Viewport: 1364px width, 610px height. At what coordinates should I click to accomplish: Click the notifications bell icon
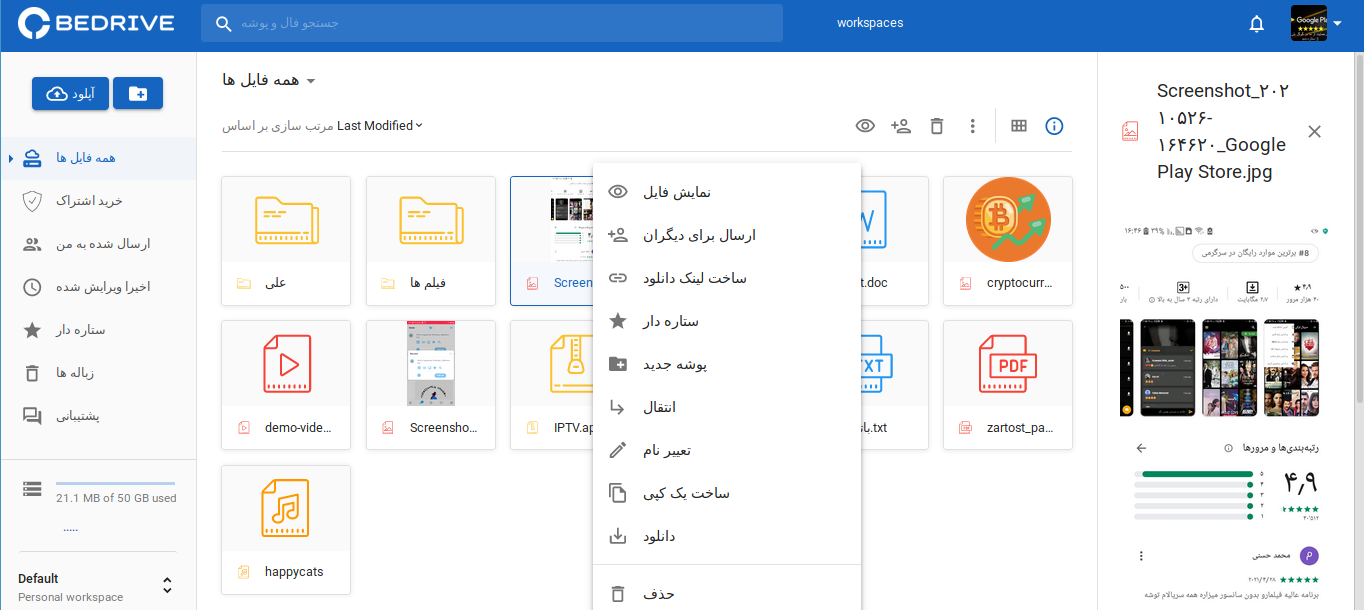click(x=1257, y=24)
